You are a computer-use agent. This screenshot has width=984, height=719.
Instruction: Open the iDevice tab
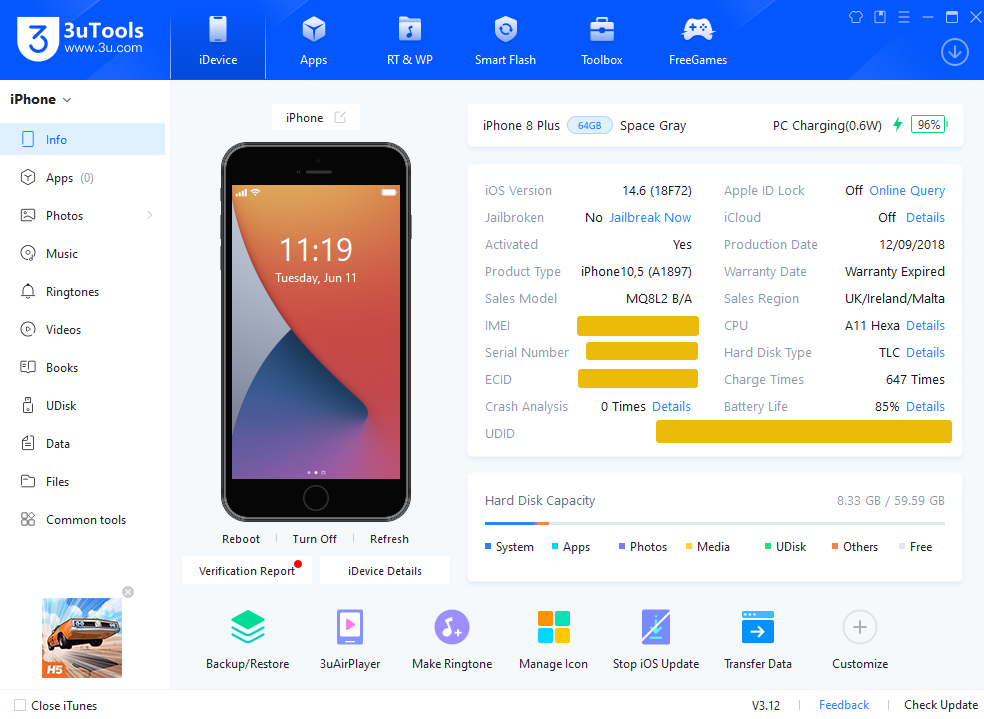tap(218, 40)
